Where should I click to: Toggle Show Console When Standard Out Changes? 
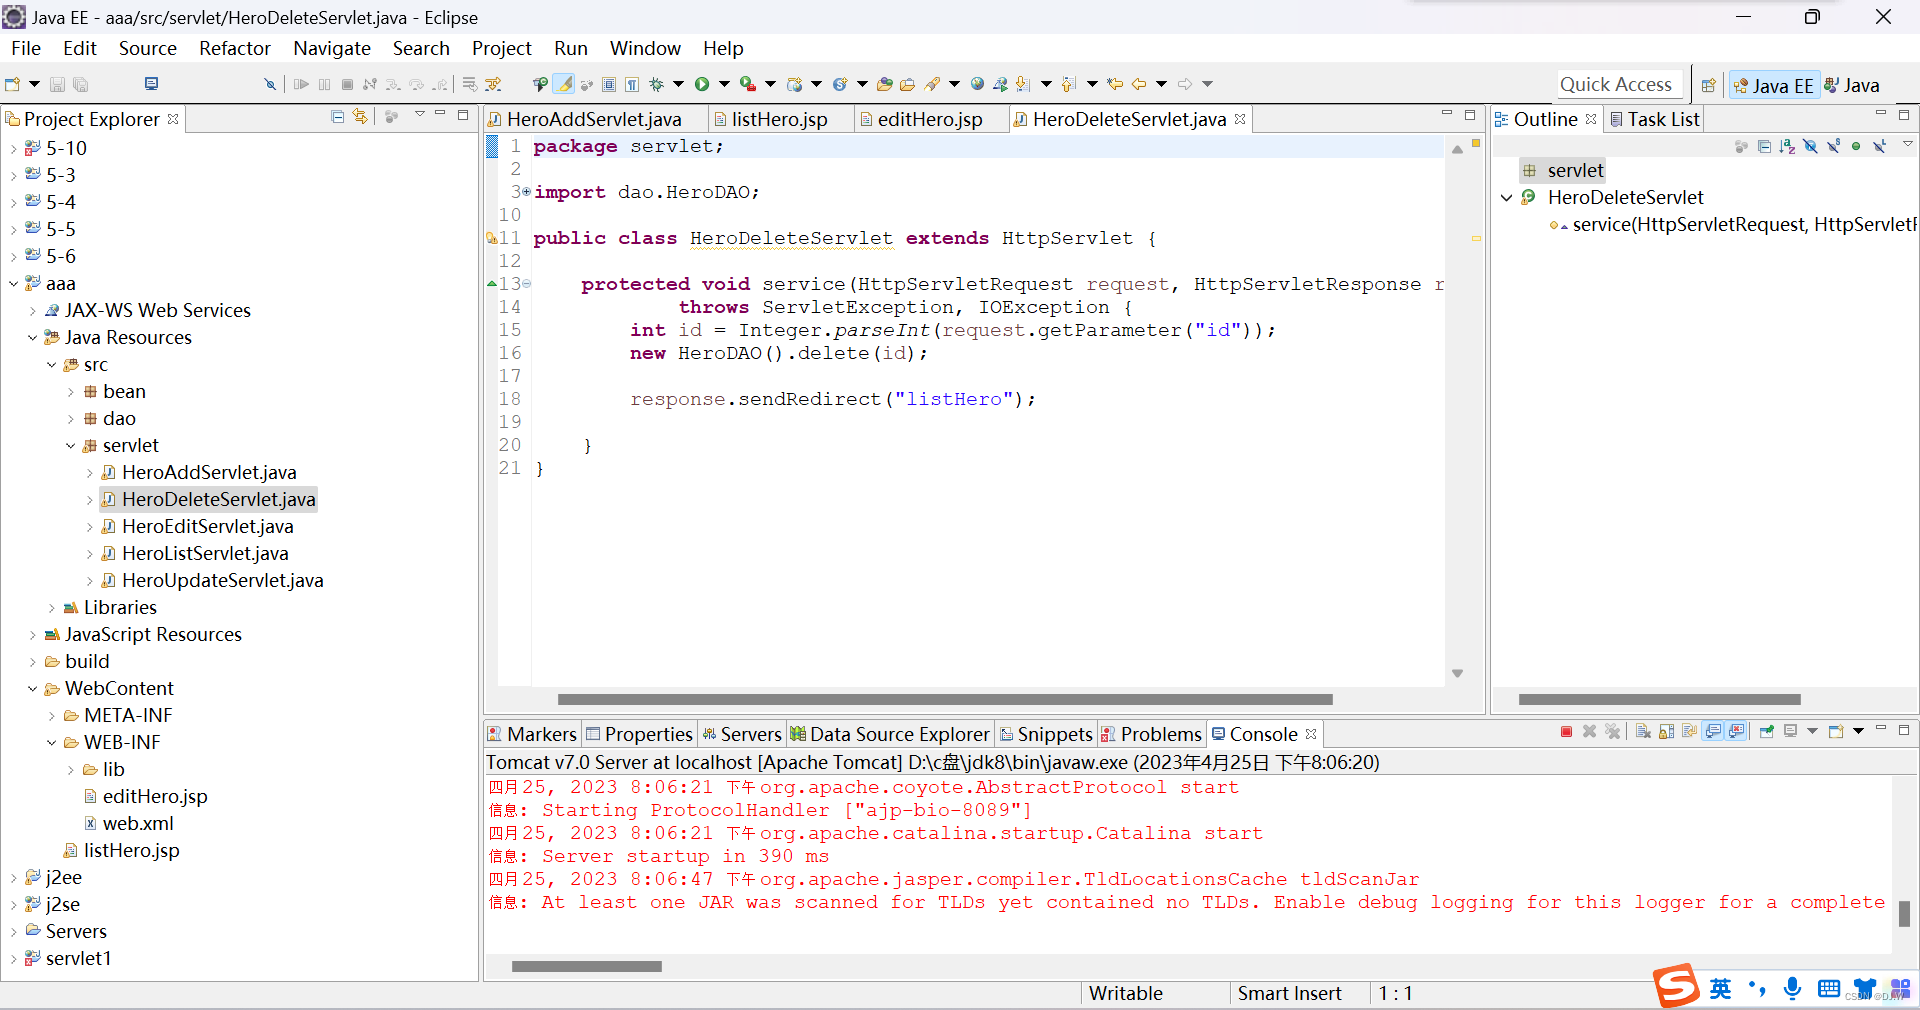click(x=1714, y=732)
